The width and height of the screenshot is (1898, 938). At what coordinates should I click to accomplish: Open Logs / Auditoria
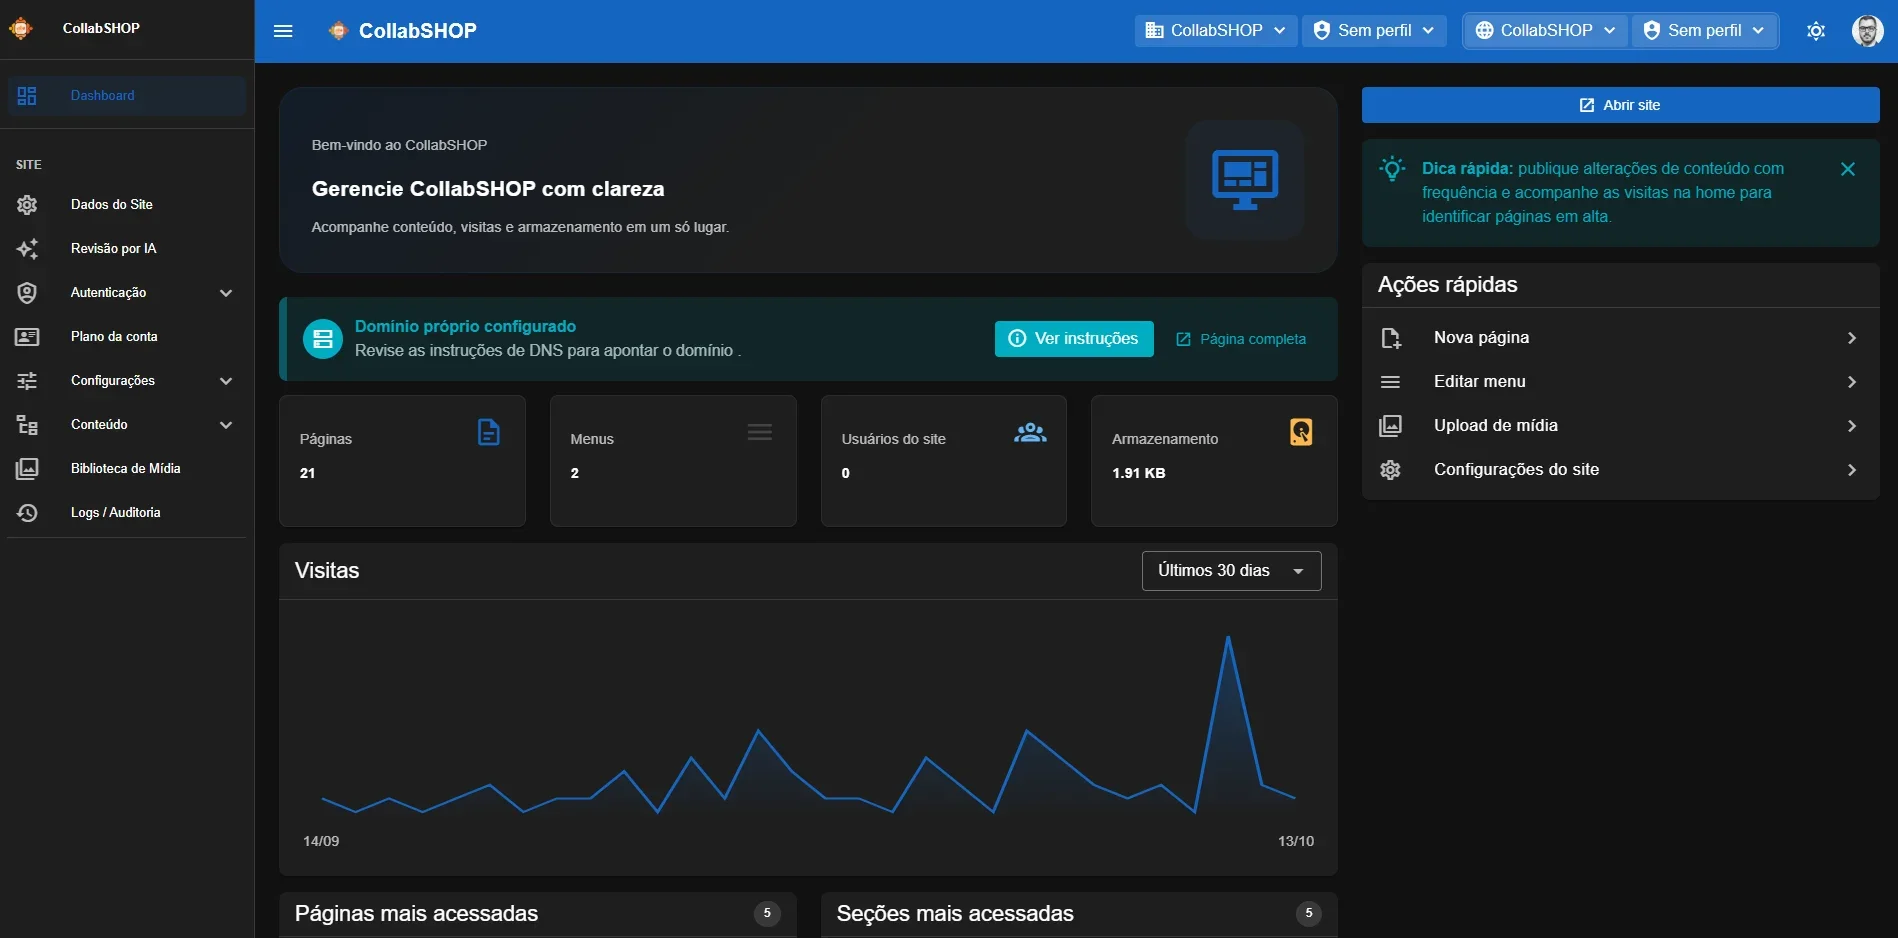127,513
